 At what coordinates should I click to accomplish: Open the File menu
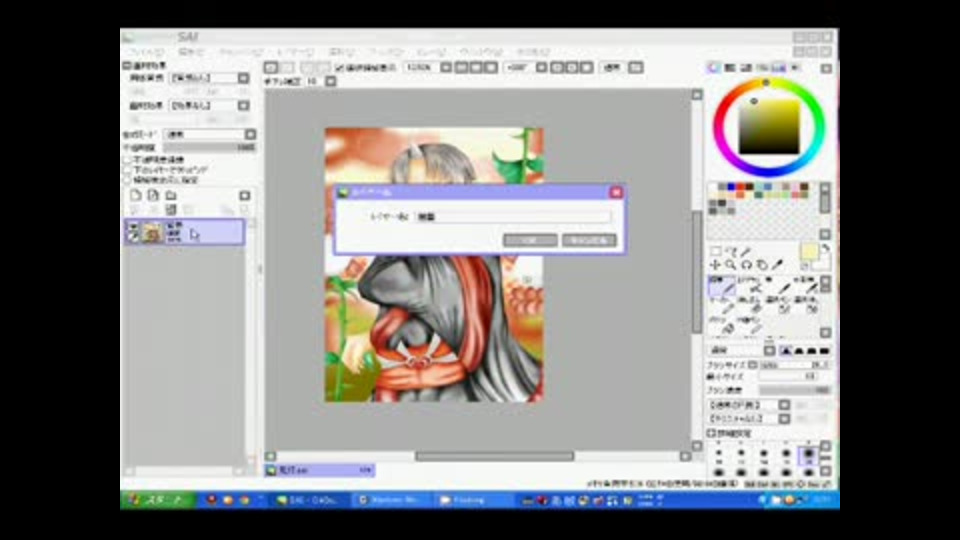146,52
